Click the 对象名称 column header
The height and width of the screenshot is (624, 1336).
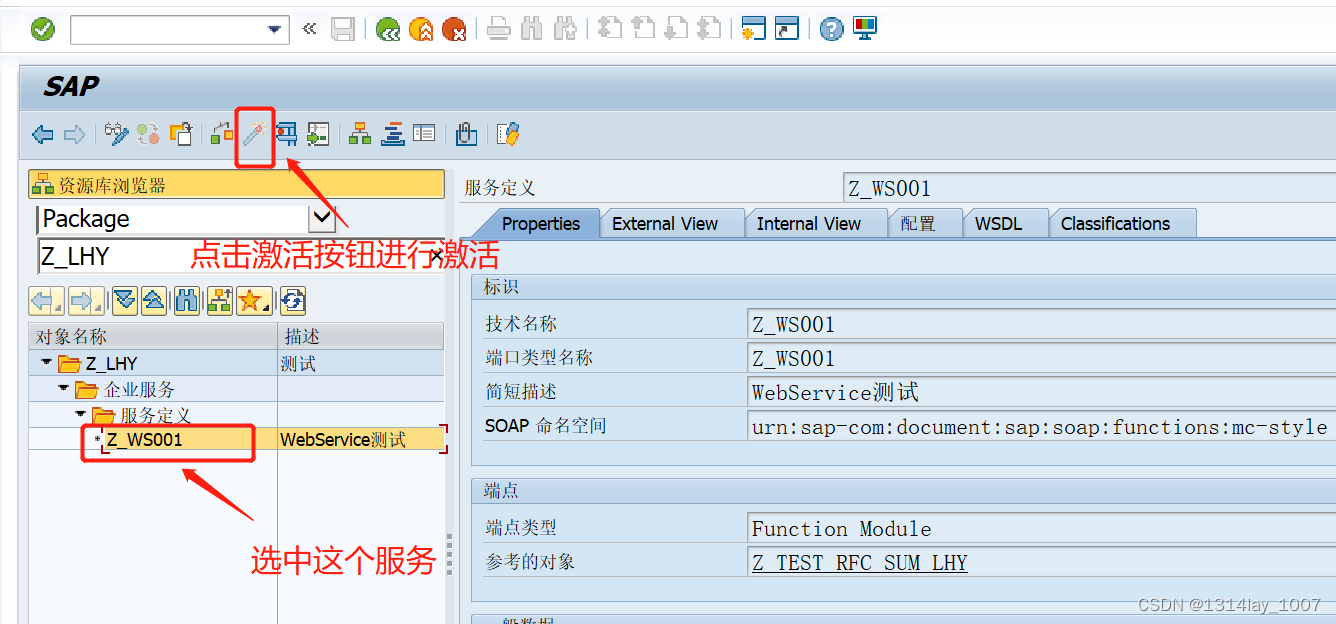click(x=153, y=336)
